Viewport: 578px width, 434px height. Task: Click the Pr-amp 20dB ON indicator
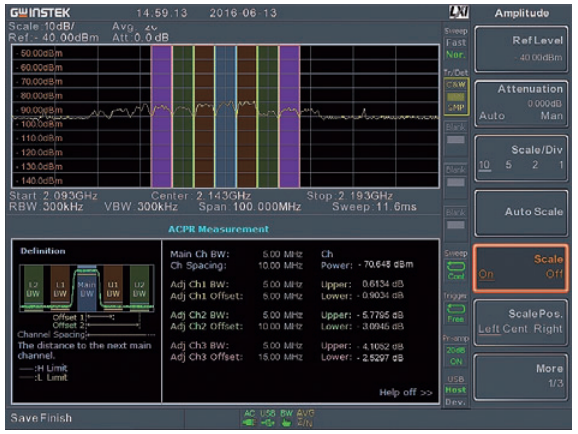pos(456,355)
